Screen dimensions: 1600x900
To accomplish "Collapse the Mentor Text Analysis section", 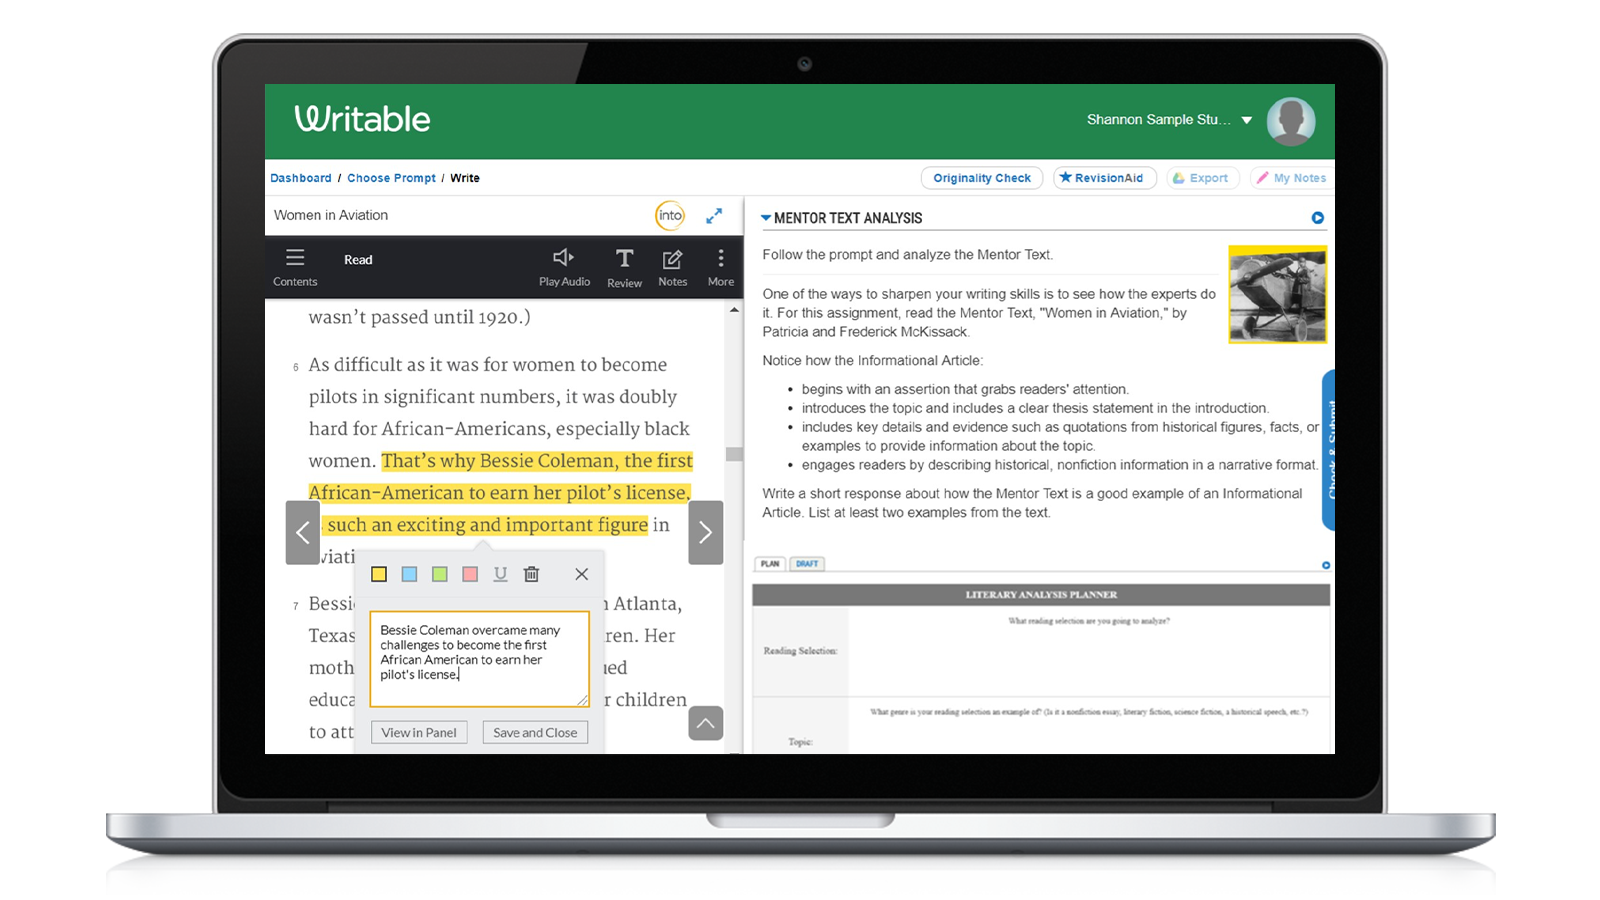I will [766, 217].
